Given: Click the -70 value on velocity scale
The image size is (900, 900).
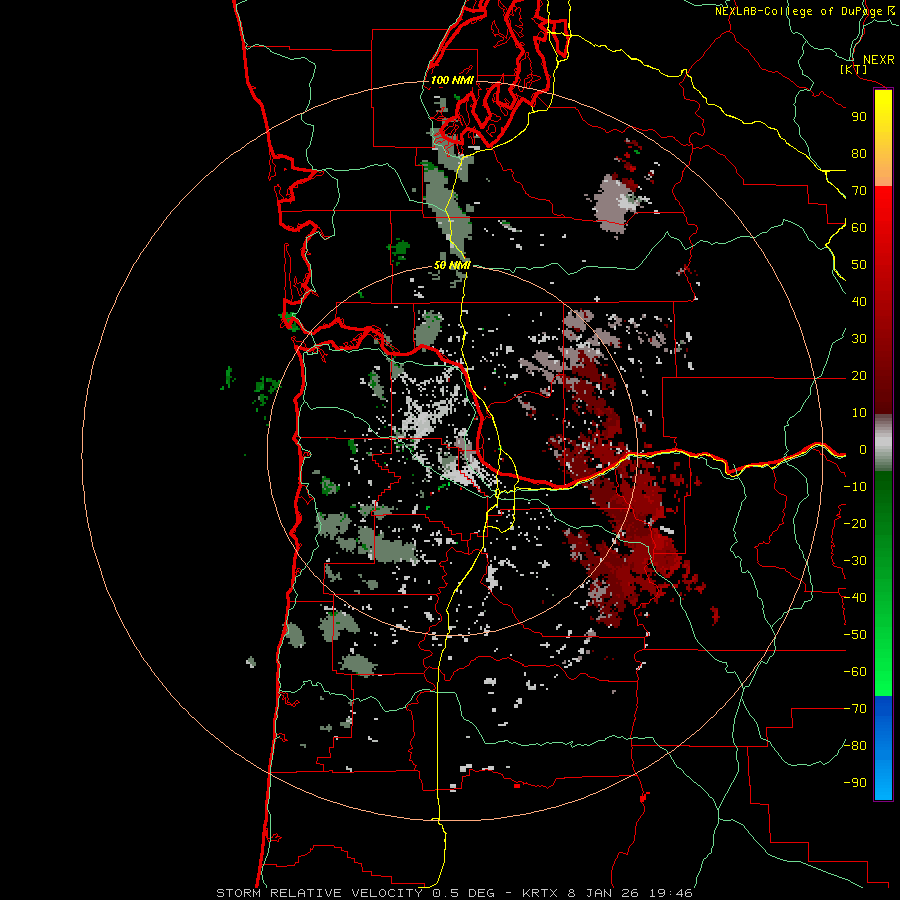Looking at the screenshot, I should pyautogui.click(x=855, y=709).
